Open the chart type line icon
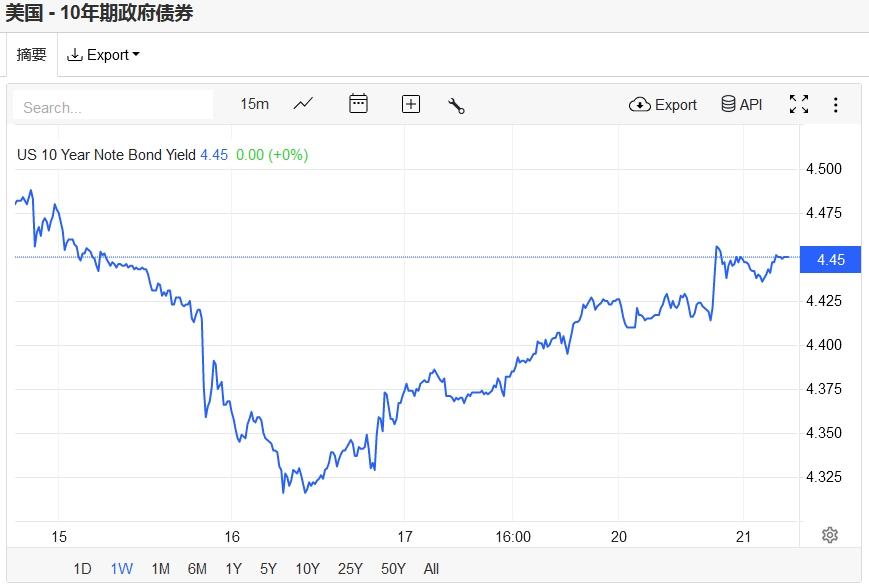Screen dimensions: 869x587 [x=303, y=104]
